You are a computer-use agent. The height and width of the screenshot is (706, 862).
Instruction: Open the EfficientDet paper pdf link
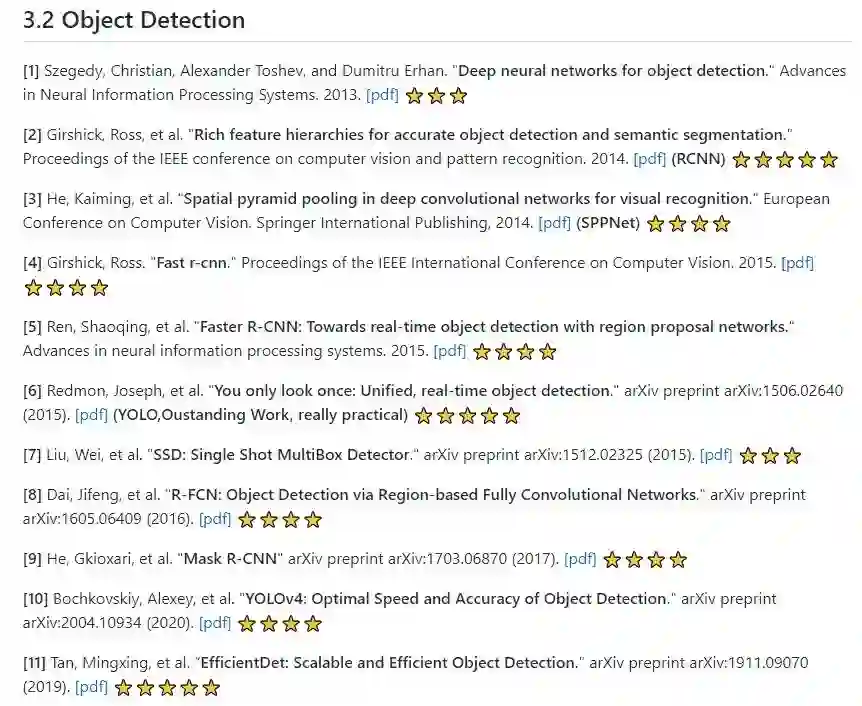(92, 686)
